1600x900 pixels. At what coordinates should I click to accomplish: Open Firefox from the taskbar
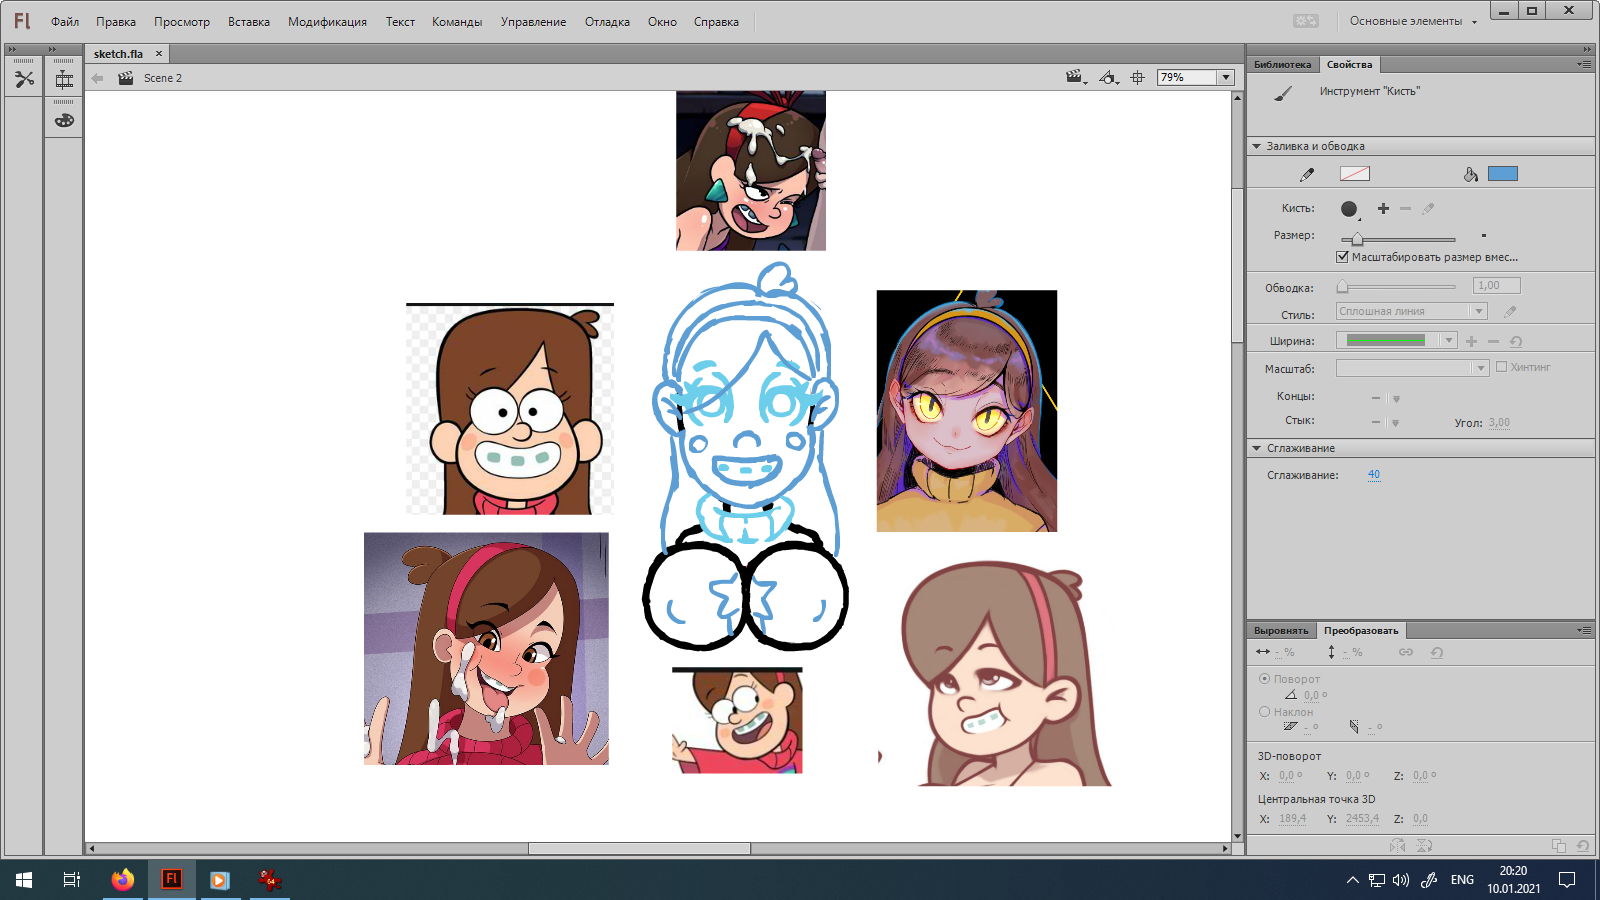pyautogui.click(x=123, y=880)
